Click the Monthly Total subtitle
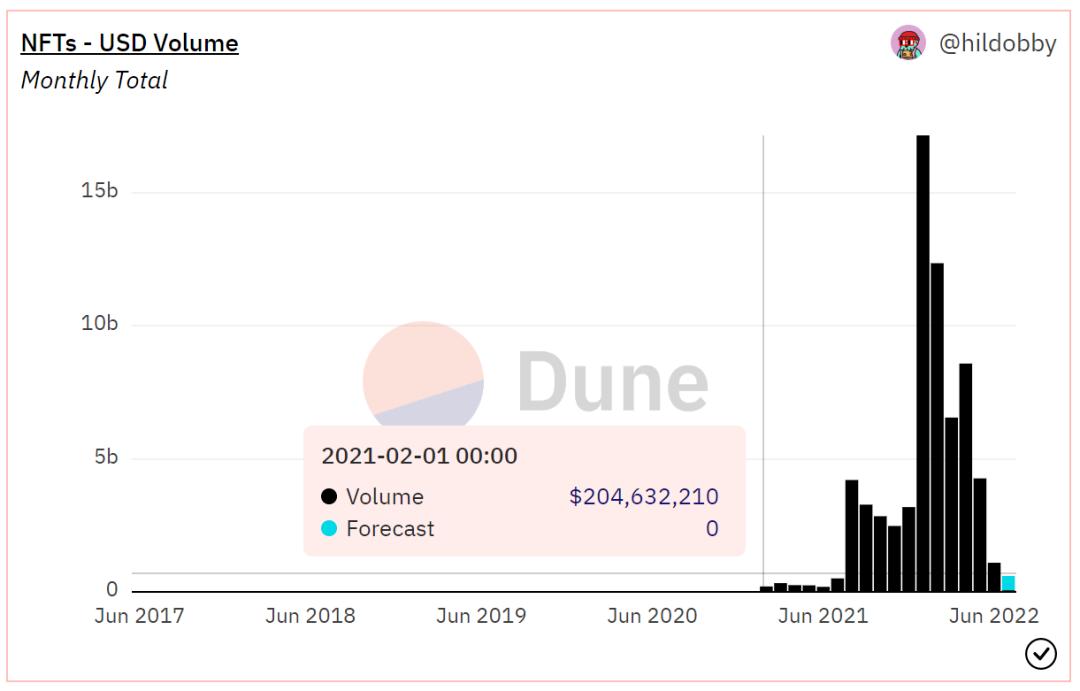The image size is (1080, 691). click(94, 81)
